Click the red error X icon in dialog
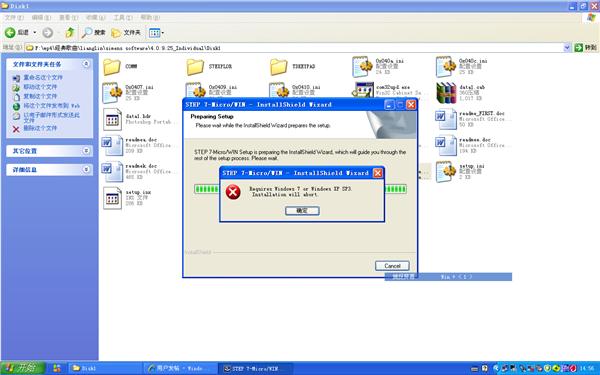 (233, 192)
